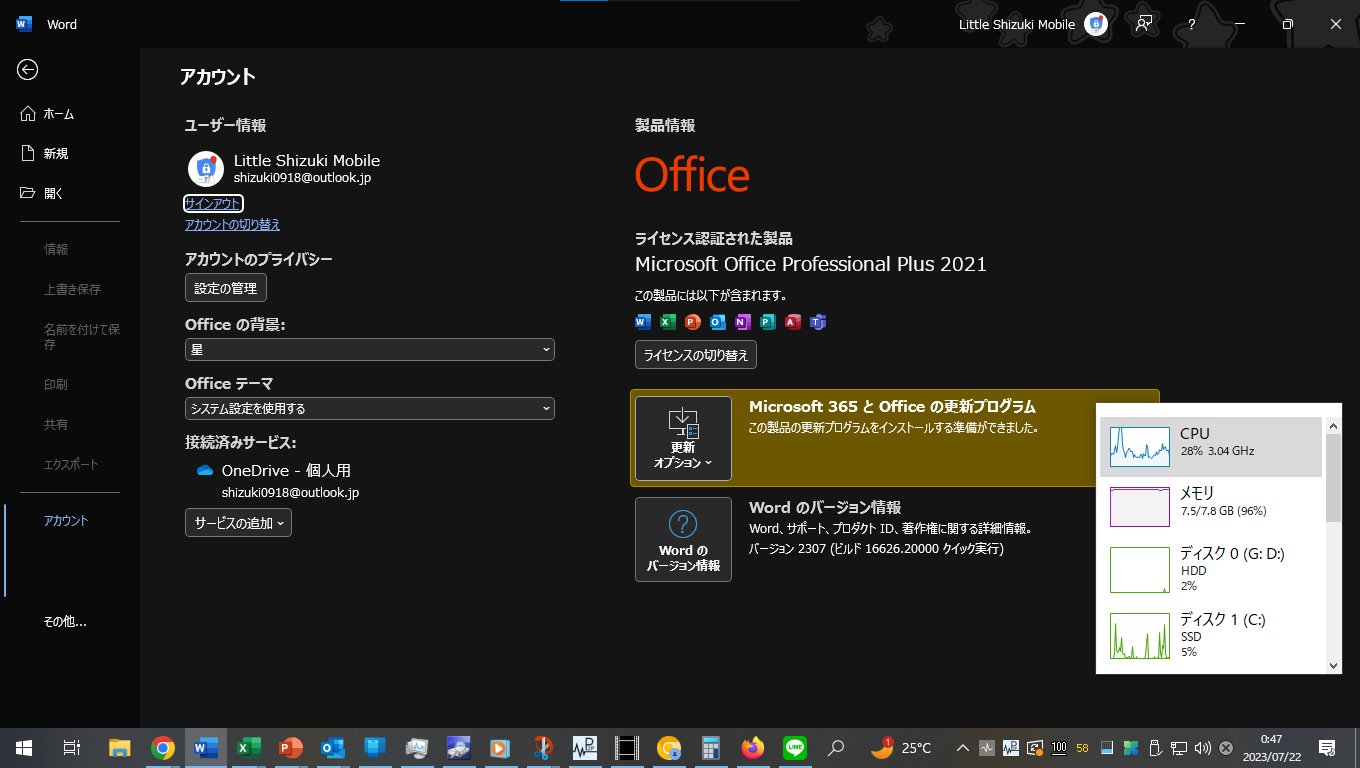Screen dimensions: 1360x768
Task: Click the Word product icon under included apps
Action: click(643, 322)
